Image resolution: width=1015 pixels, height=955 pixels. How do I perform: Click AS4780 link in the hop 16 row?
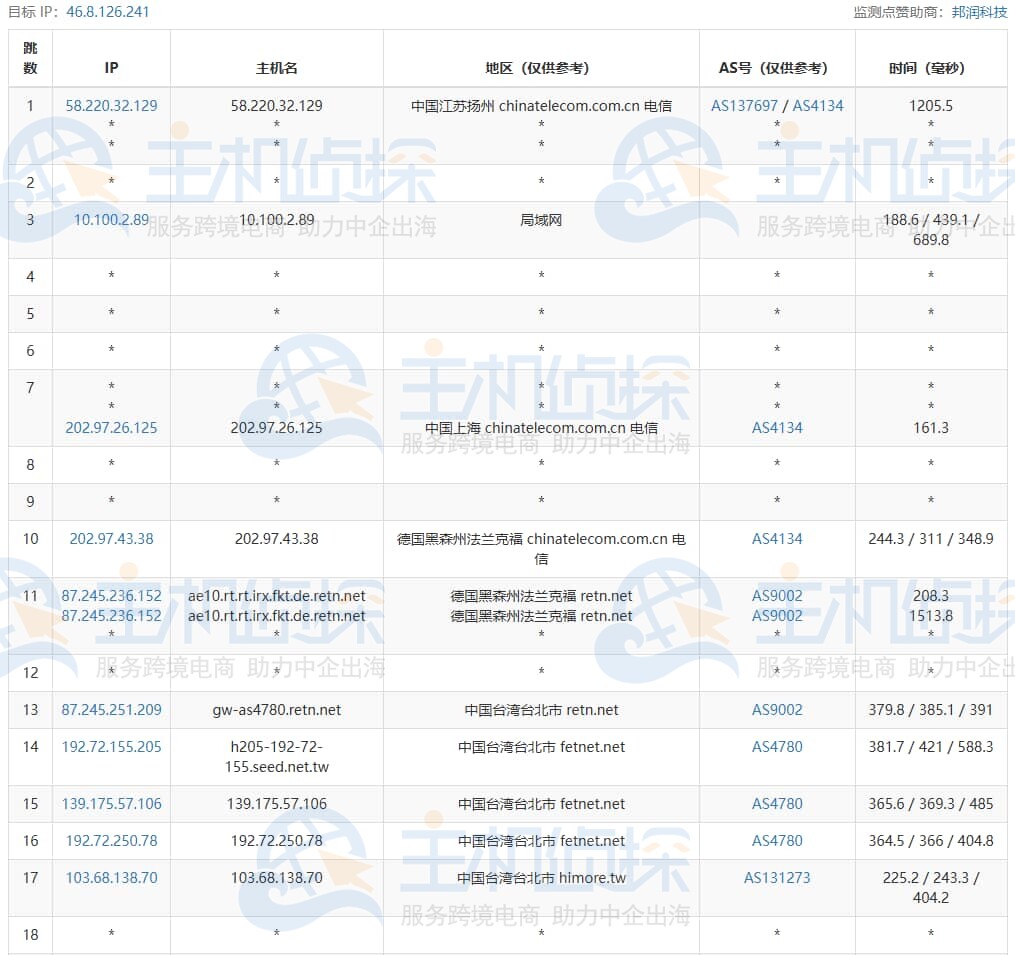(777, 841)
